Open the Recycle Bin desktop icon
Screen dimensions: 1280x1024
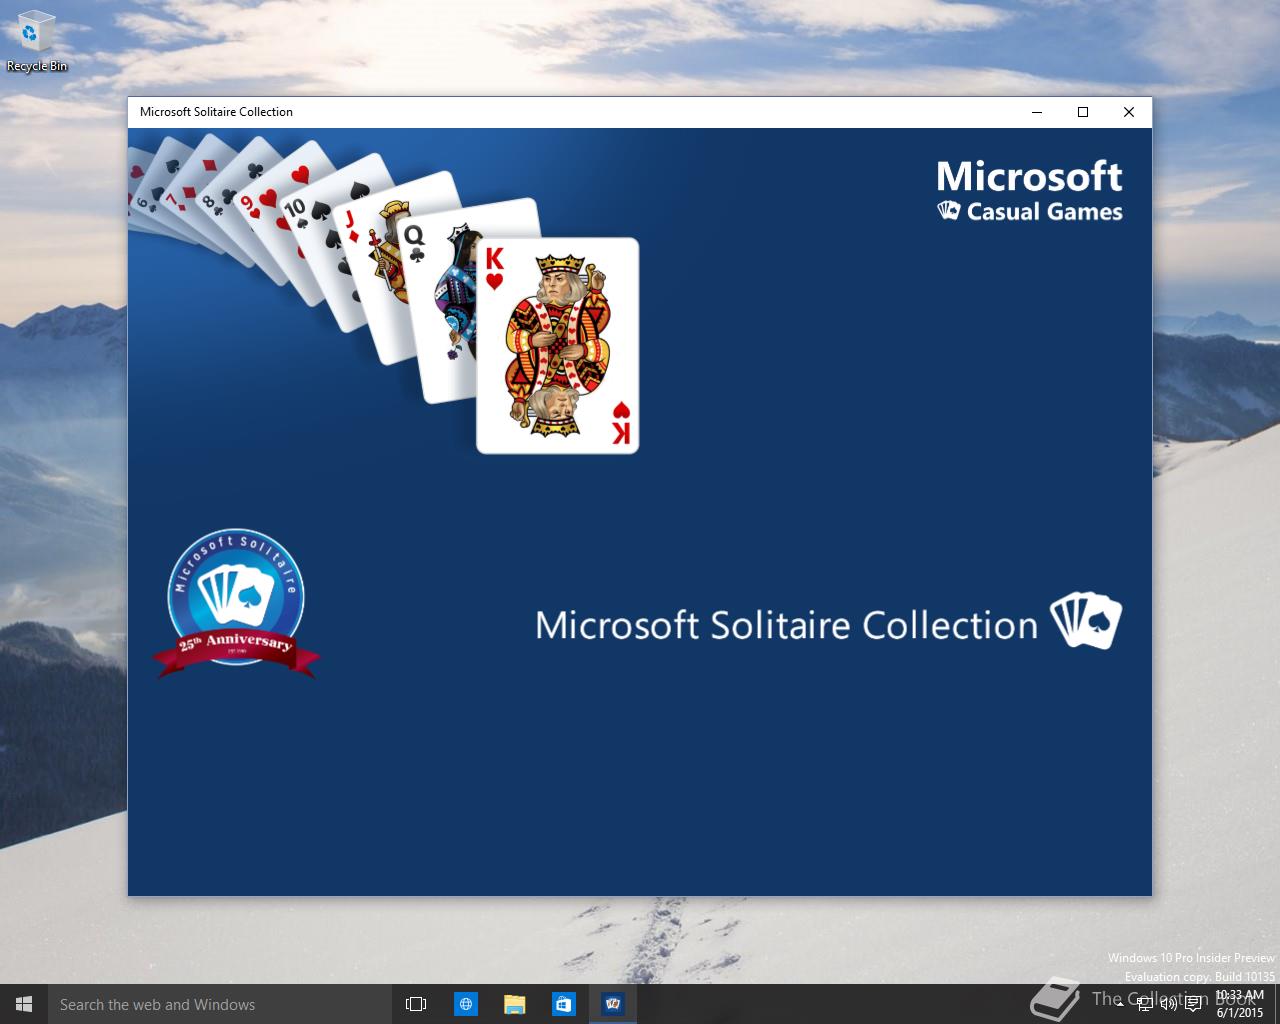[37, 42]
